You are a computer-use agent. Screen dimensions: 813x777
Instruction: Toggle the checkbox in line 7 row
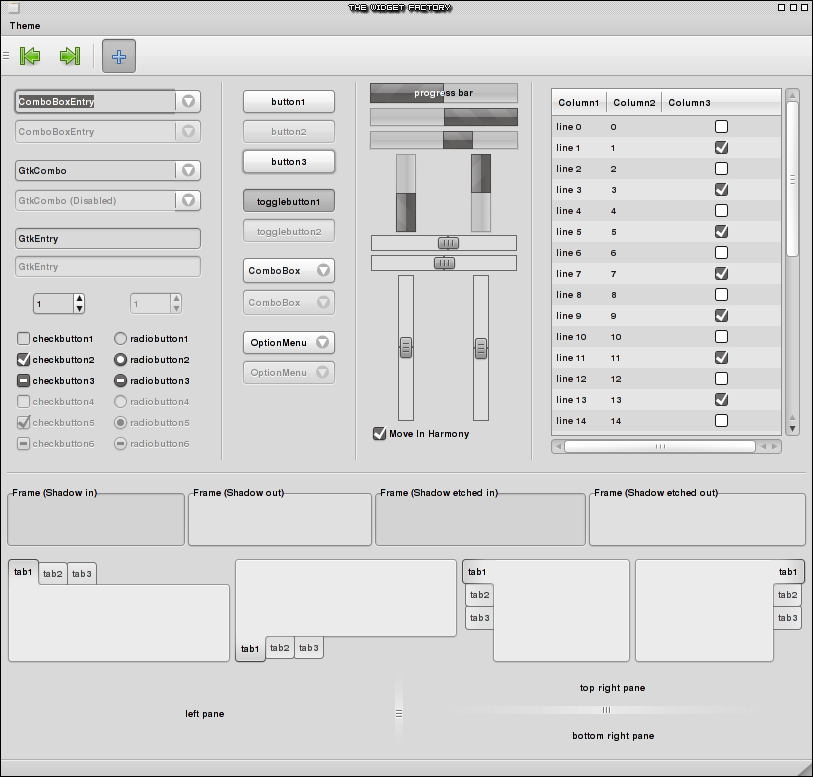pyautogui.click(x=721, y=274)
